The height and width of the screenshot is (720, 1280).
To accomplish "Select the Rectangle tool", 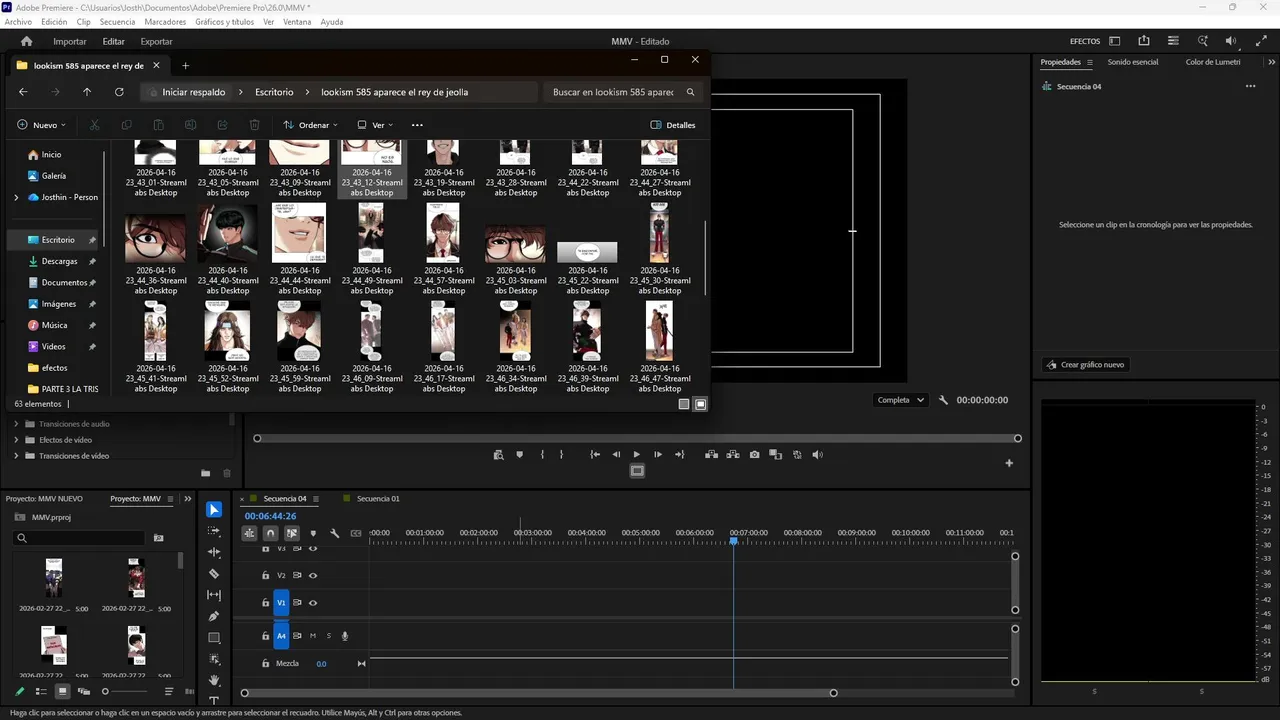I will pyautogui.click(x=214, y=638).
